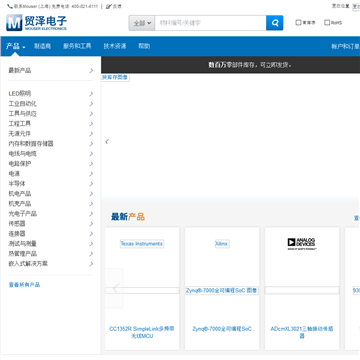Open the 制造商 manufacturers menu

[x=42, y=46]
